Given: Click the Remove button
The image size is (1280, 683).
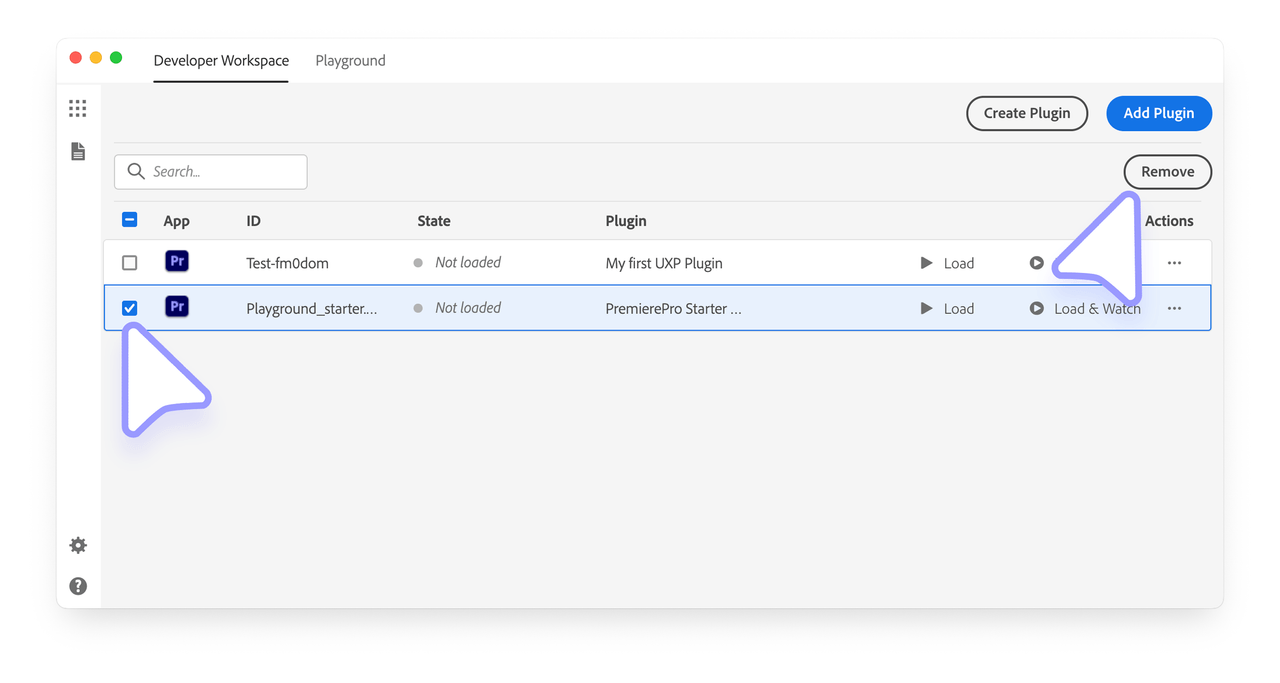Looking at the screenshot, I should 1167,171.
